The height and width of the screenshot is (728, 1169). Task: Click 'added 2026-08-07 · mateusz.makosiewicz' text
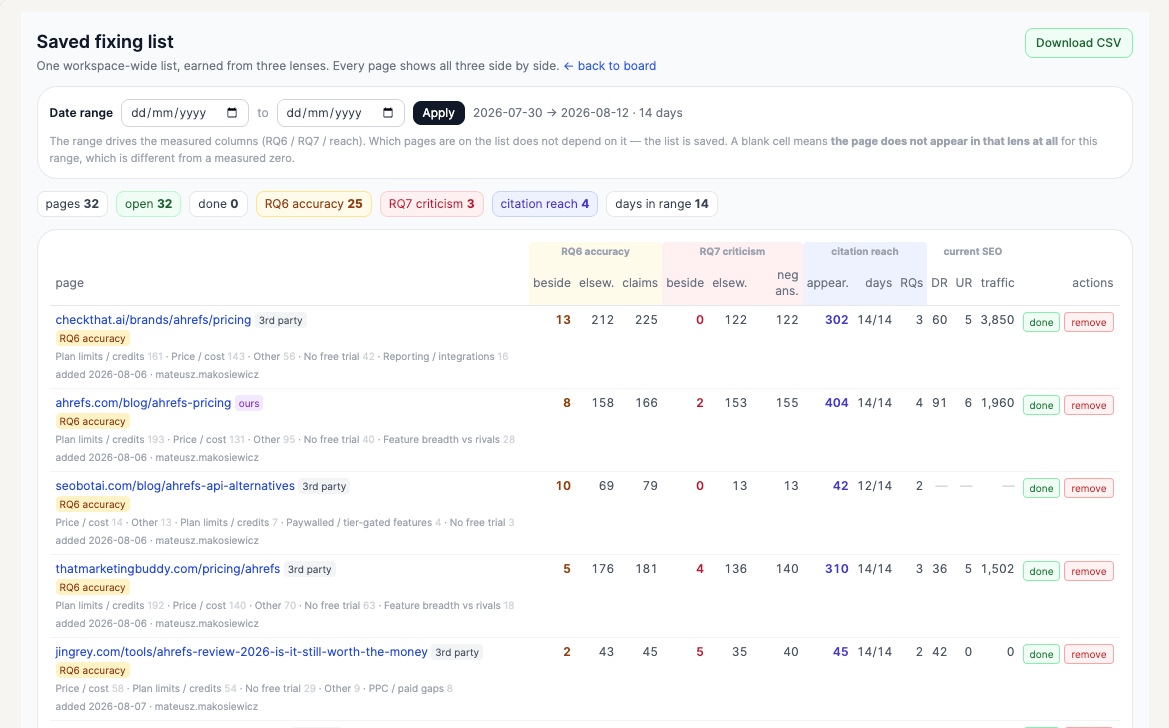tap(157, 706)
